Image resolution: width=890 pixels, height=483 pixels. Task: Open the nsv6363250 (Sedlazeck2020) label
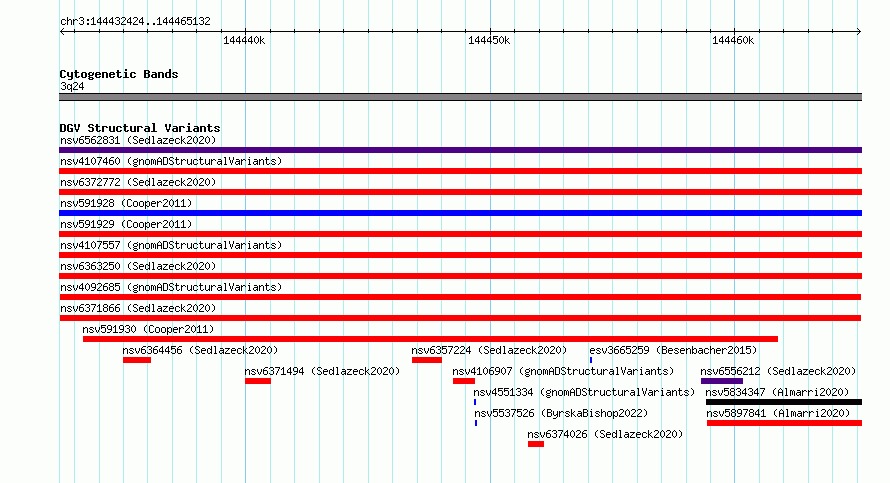[x=138, y=266]
